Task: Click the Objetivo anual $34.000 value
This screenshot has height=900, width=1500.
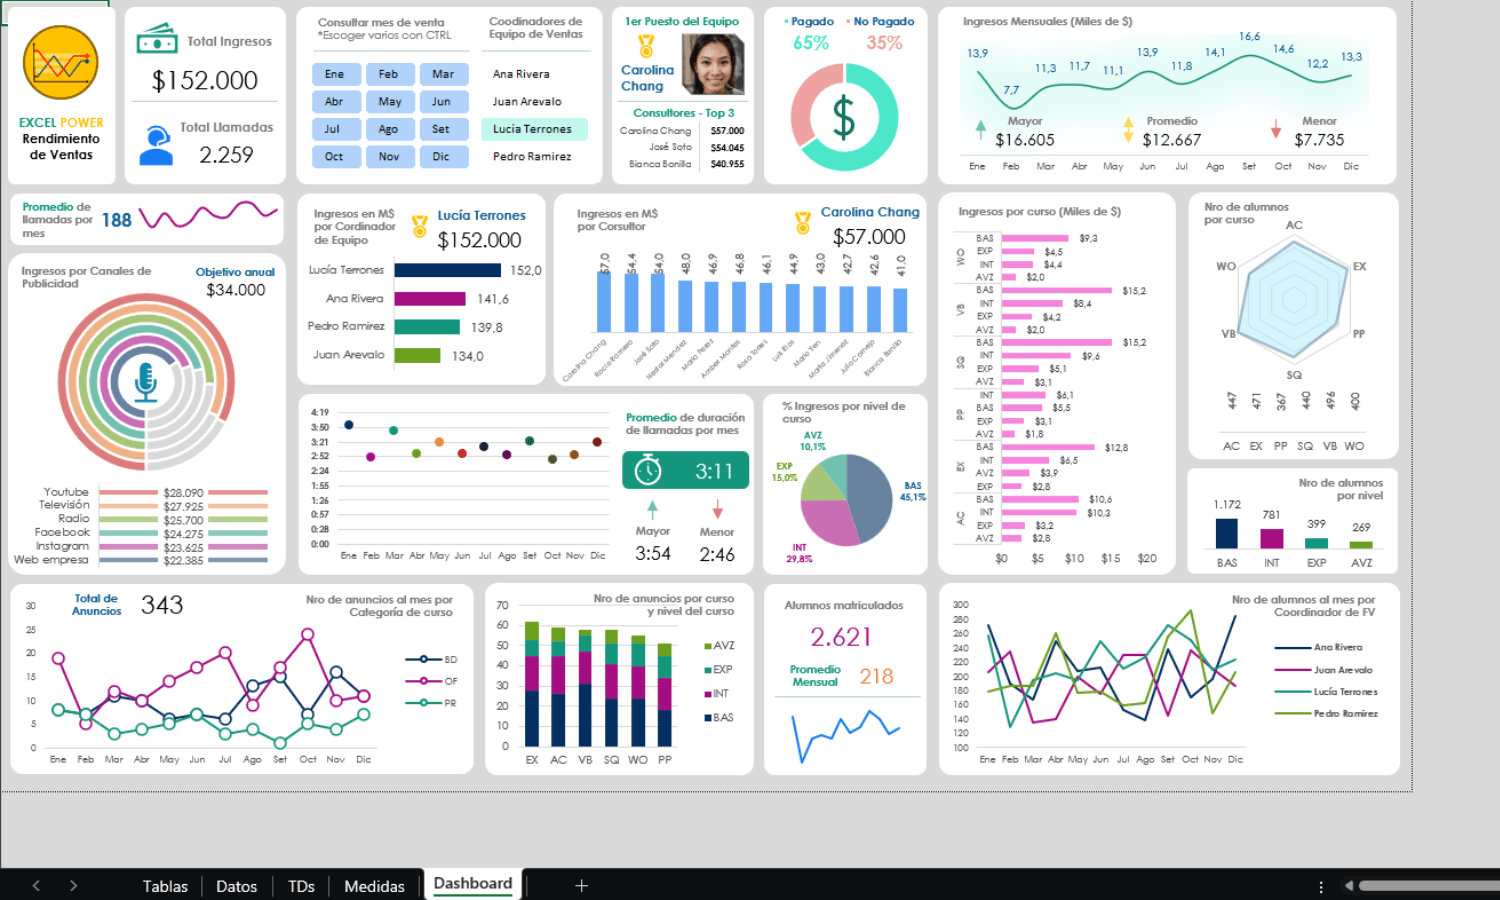Action: point(236,290)
